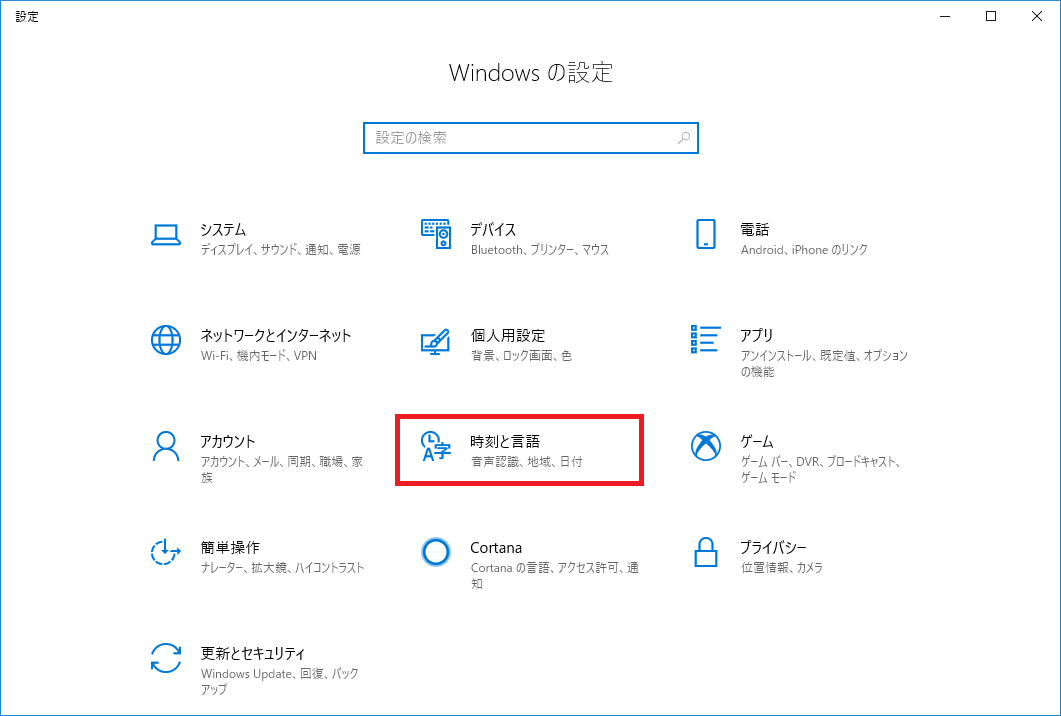The height and width of the screenshot is (716, 1061).
Task: Click the 時刻と言語 clock icon
Action: pyautogui.click(x=436, y=446)
